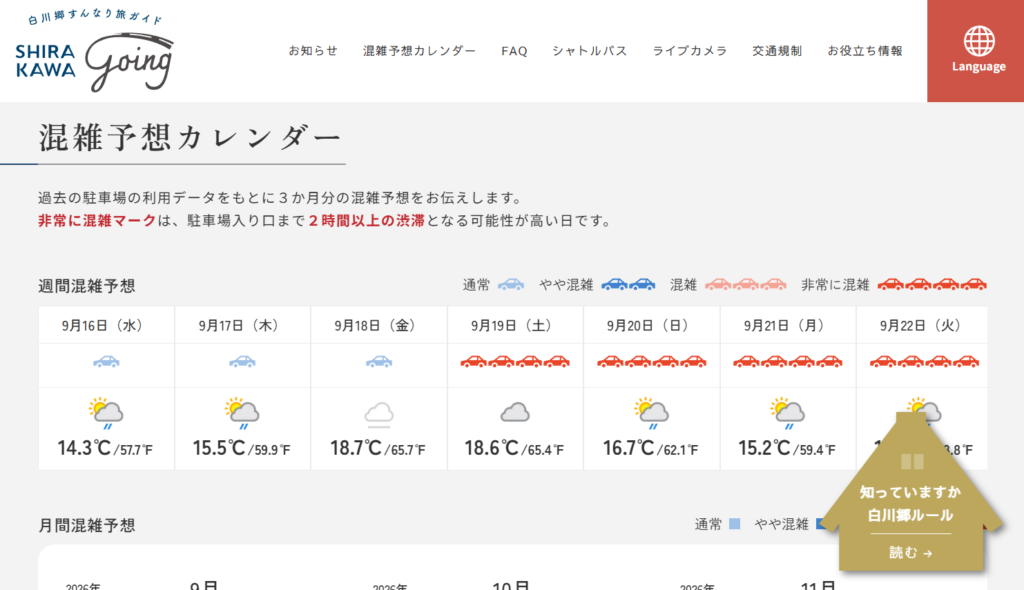Open the 交通規制 menu item
The height and width of the screenshot is (590, 1024).
click(777, 51)
